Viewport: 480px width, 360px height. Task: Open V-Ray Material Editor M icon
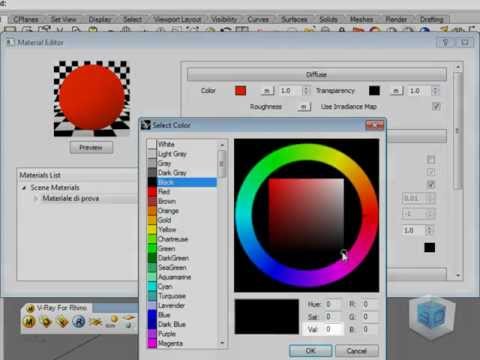tap(29, 322)
